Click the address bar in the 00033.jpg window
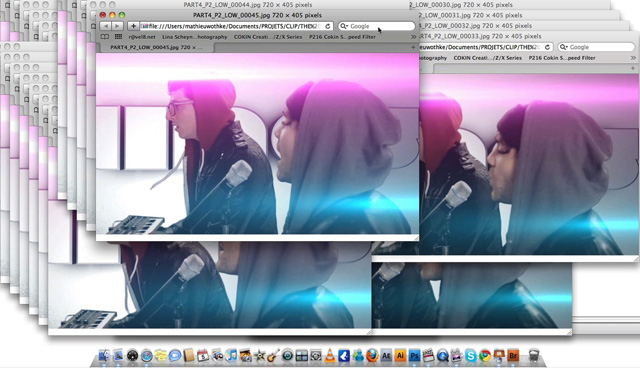This screenshot has width=640, height=370. pos(486,47)
